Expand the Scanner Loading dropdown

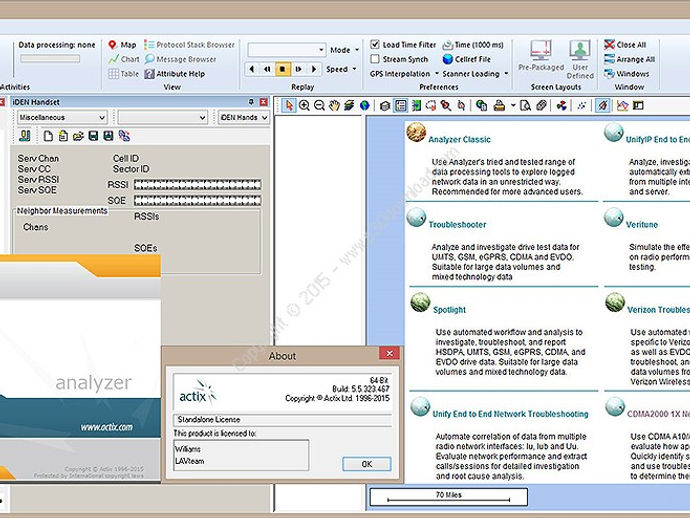475,74
